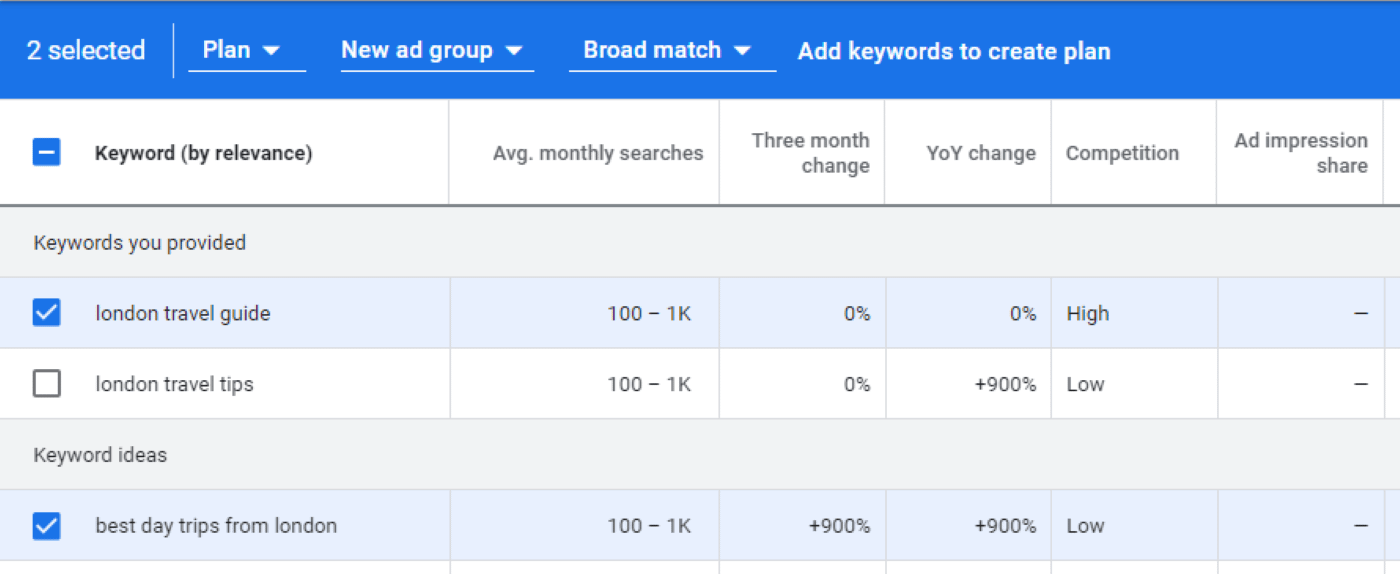Select the london travel tips keyword text
This screenshot has height=574, width=1400.
(174, 384)
